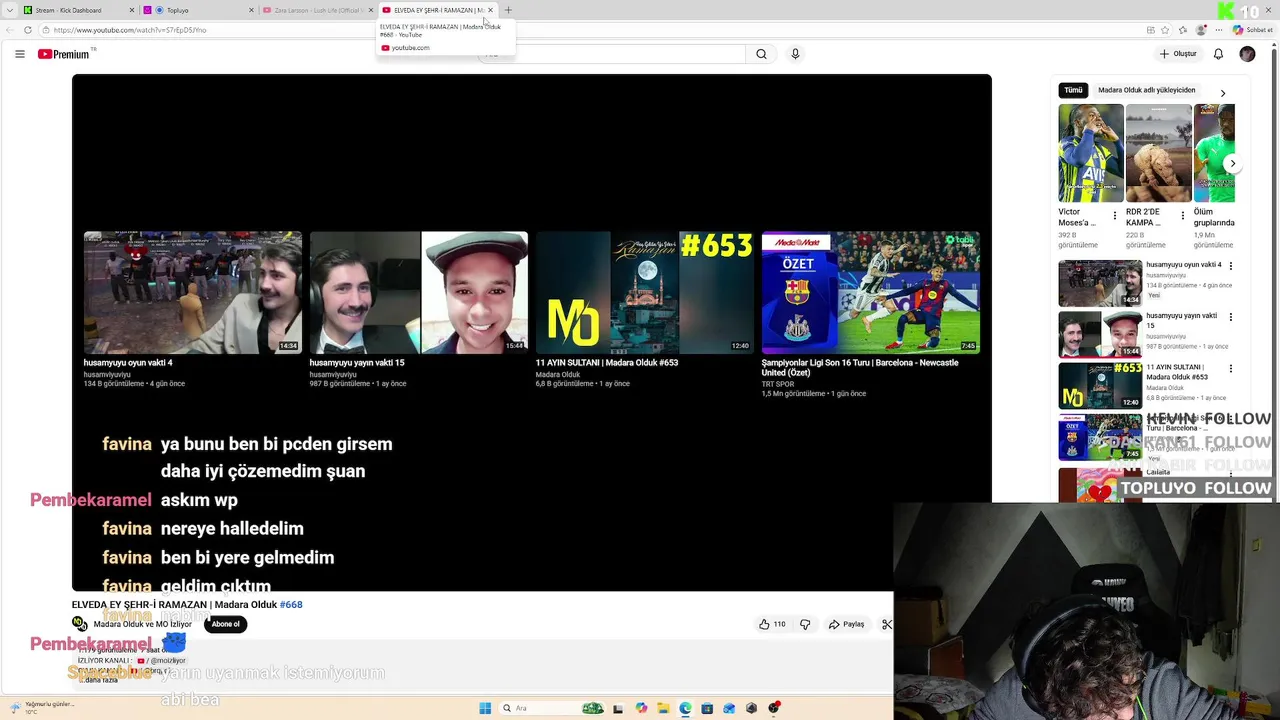1280x720 pixels.
Task: Click the #668 hashtag link
Action: click(x=291, y=605)
